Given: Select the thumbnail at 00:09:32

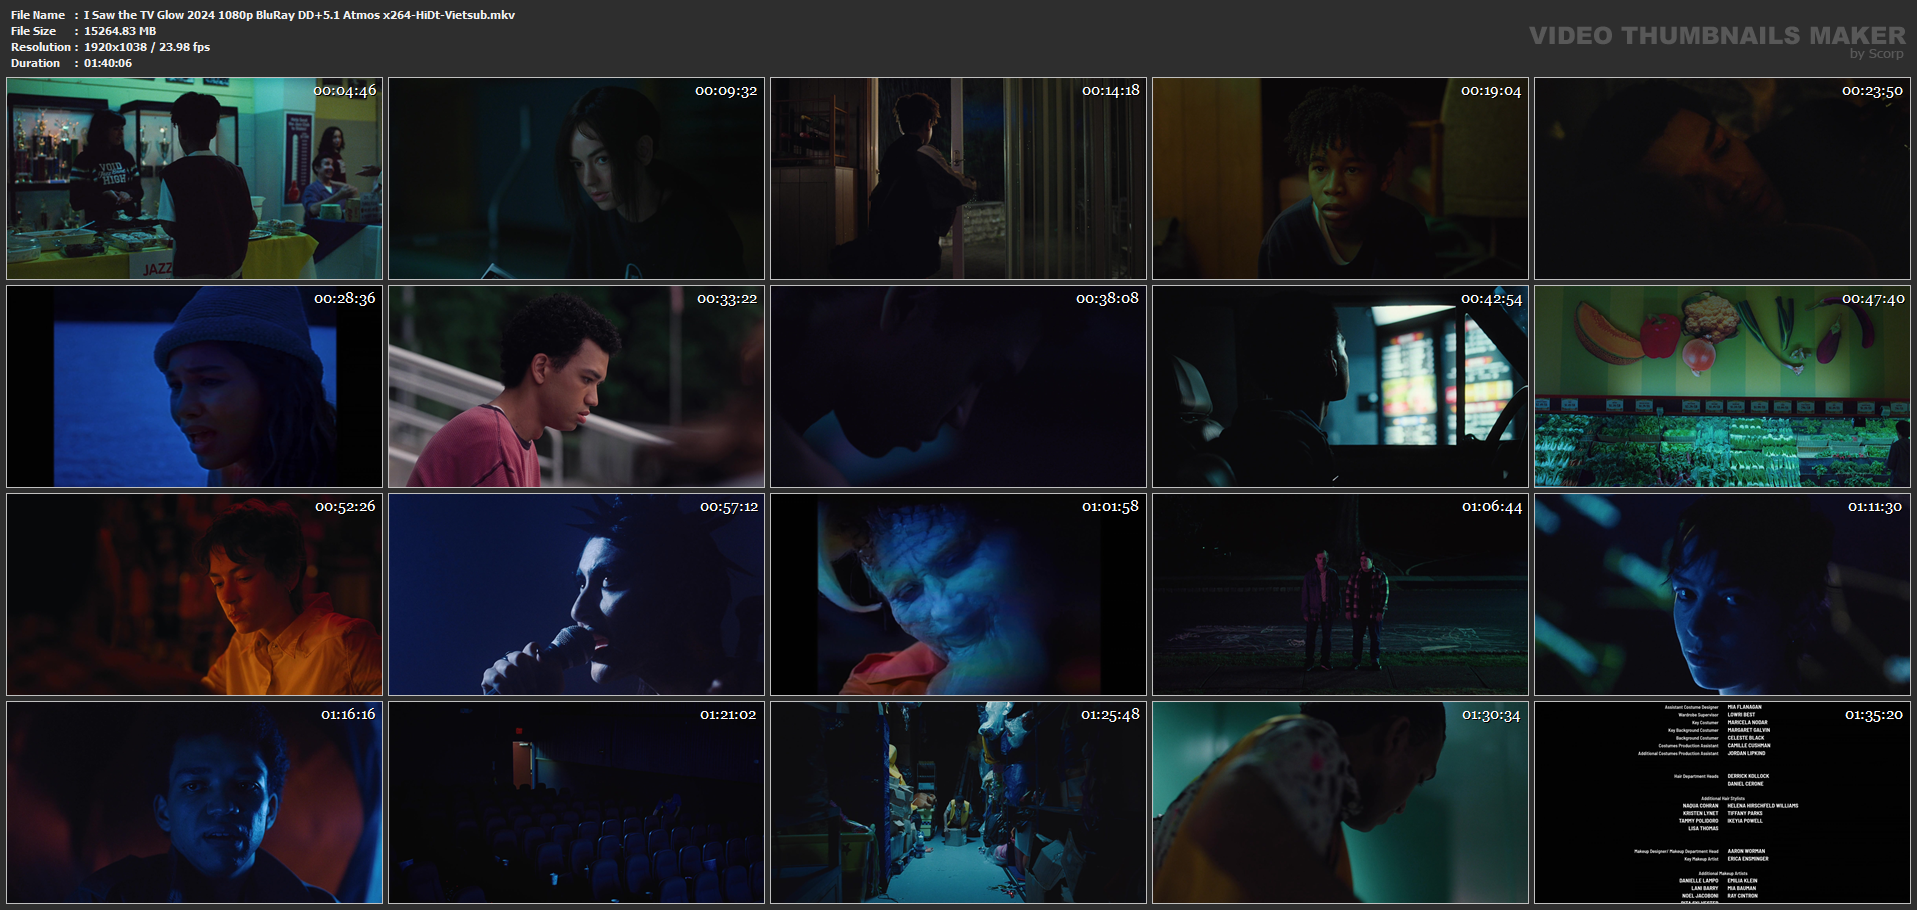Looking at the screenshot, I should 576,178.
